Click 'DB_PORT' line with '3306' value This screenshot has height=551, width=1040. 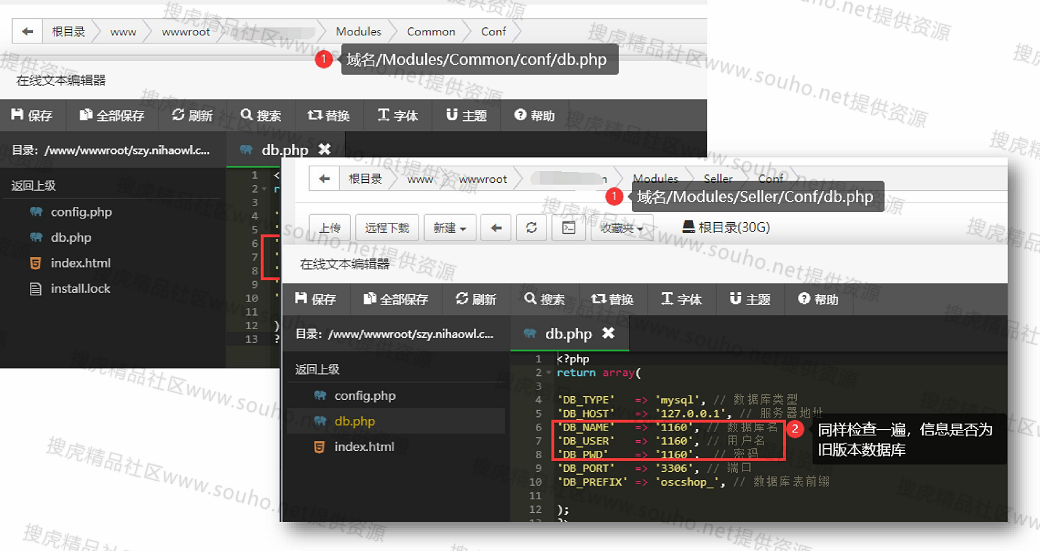pyautogui.click(x=654, y=468)
